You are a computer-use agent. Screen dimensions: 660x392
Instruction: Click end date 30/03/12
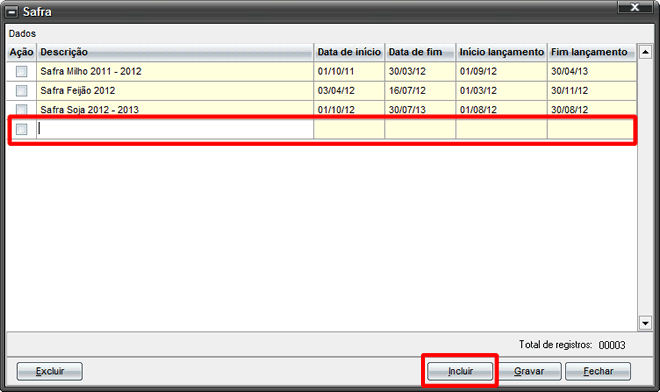[407, 72]
